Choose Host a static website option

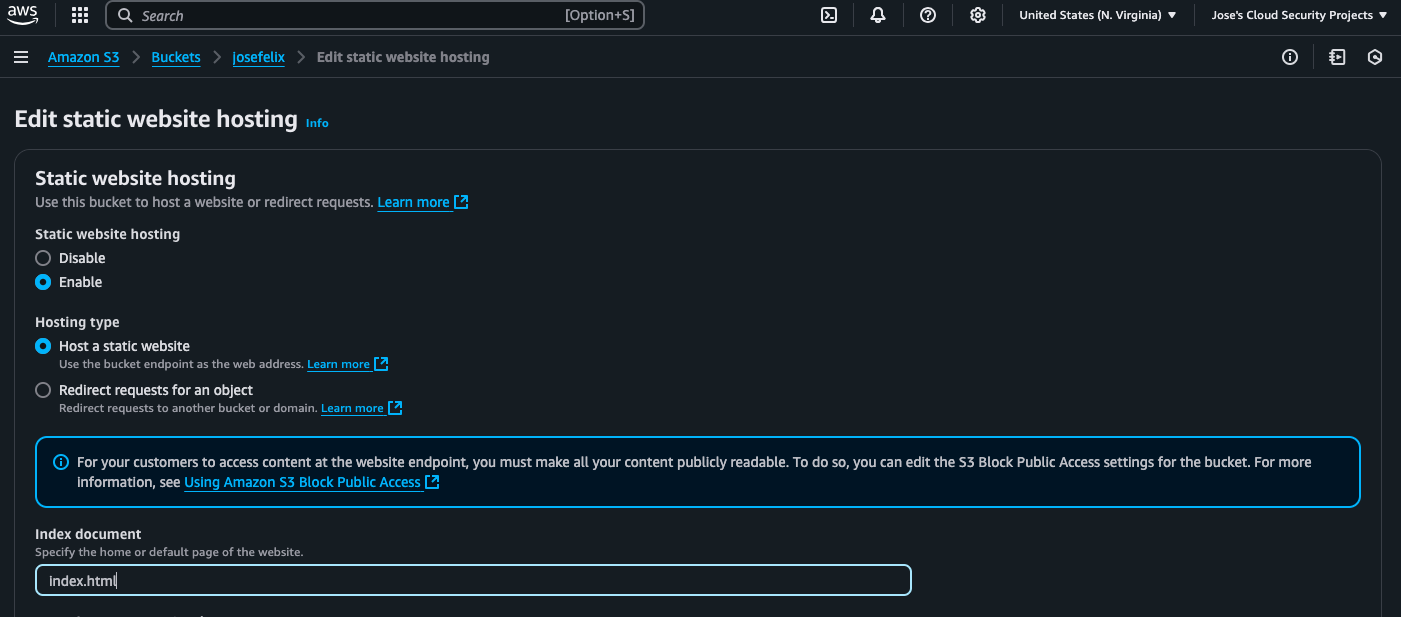coord(43,346)
